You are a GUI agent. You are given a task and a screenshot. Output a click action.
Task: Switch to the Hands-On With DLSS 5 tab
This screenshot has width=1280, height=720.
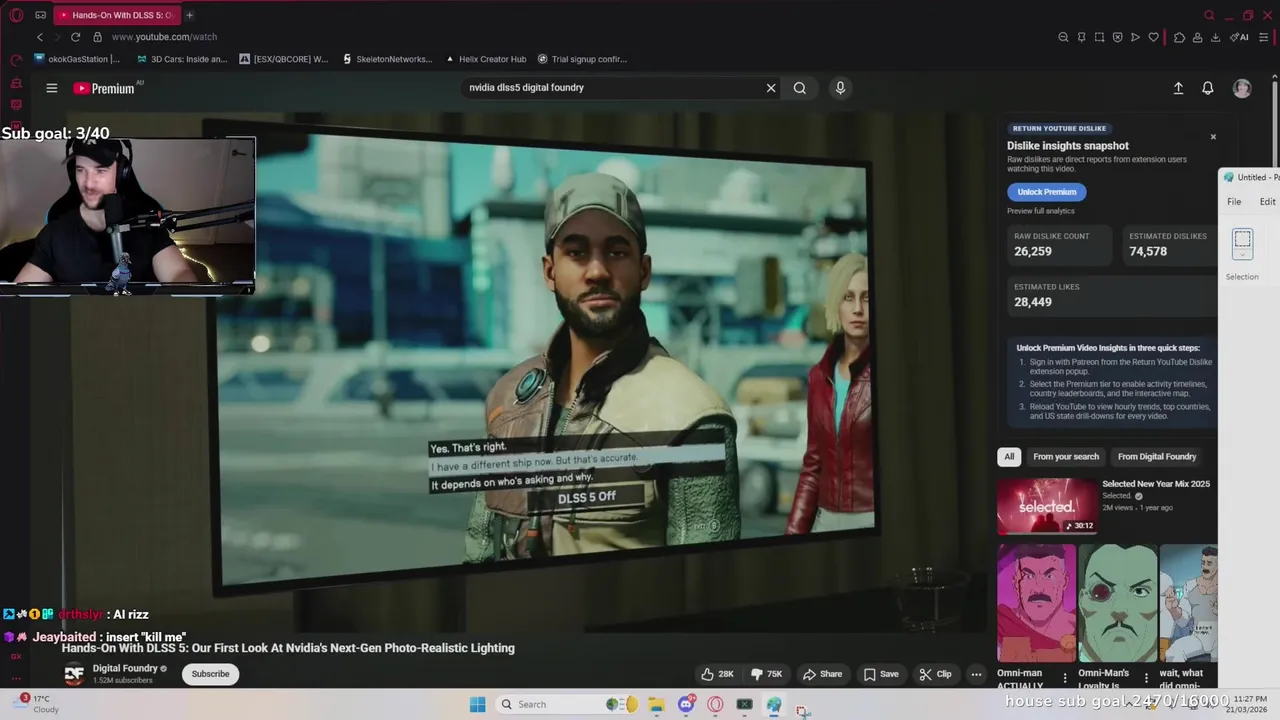click(115, 15)
